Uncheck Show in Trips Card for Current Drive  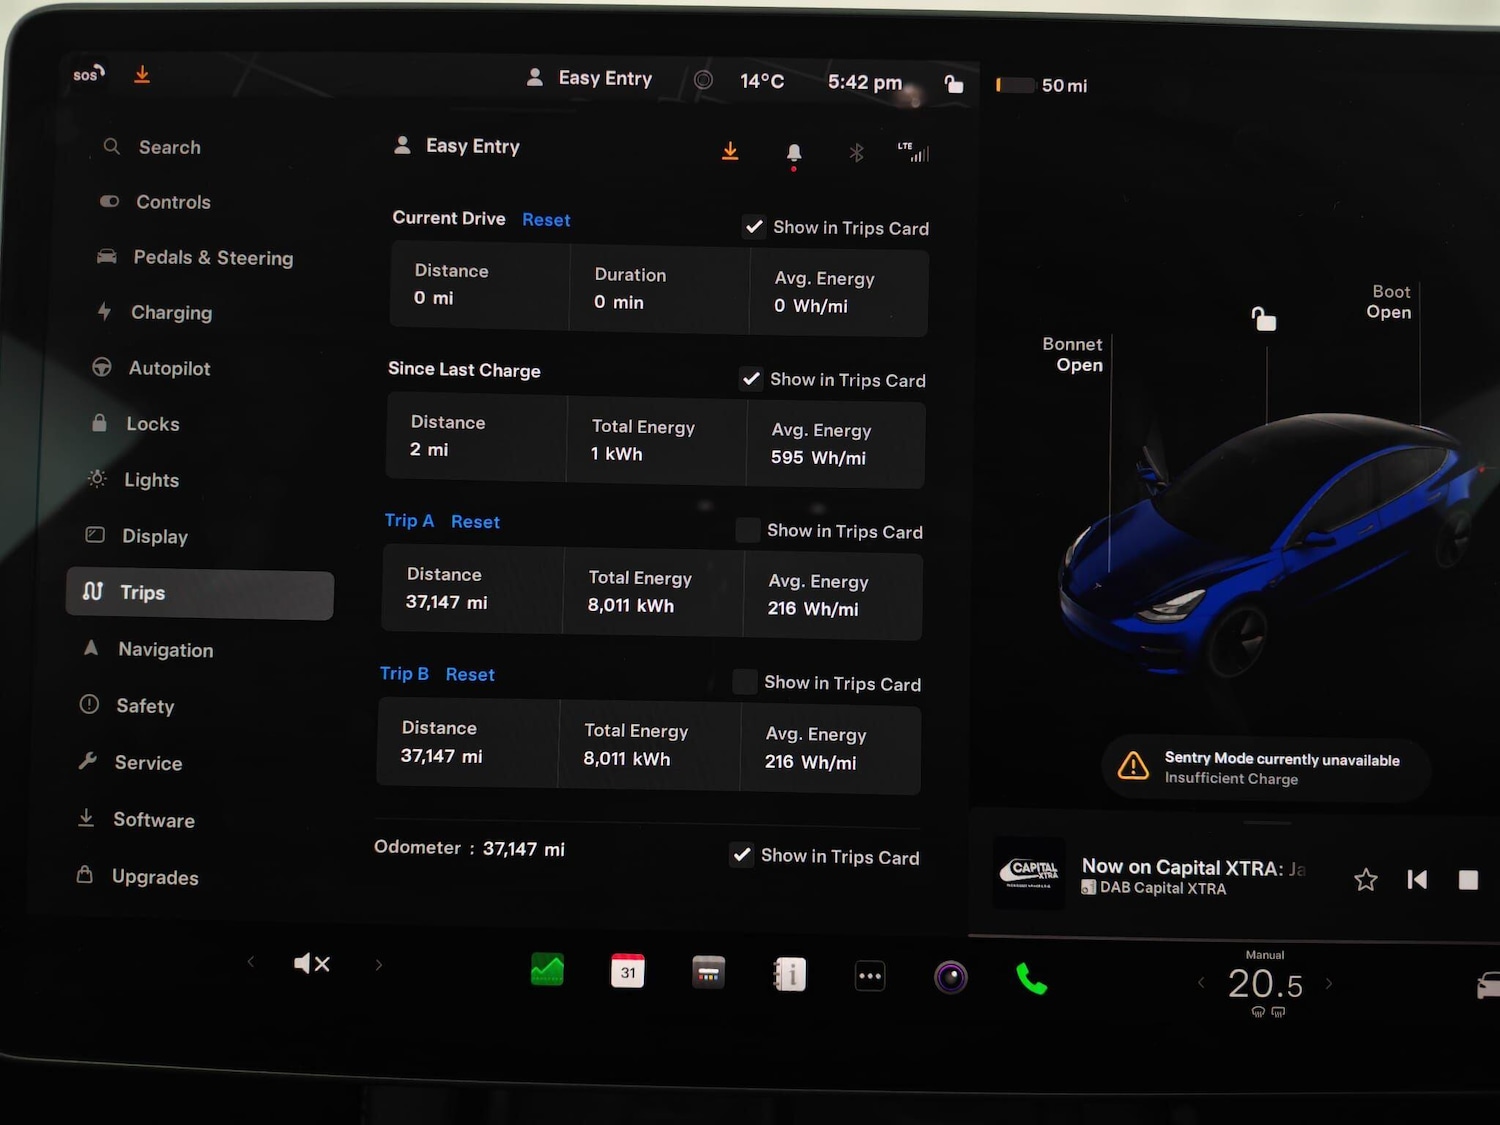[754, 226]
